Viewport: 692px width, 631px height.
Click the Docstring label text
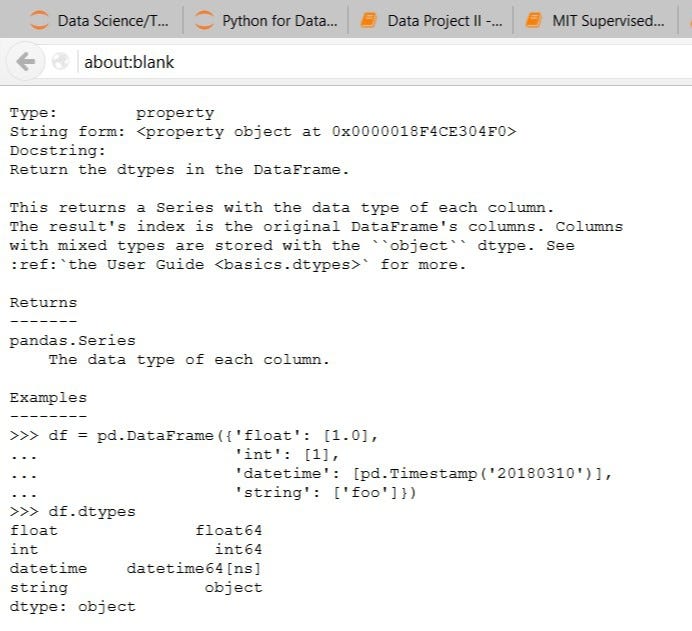(58, 150)
